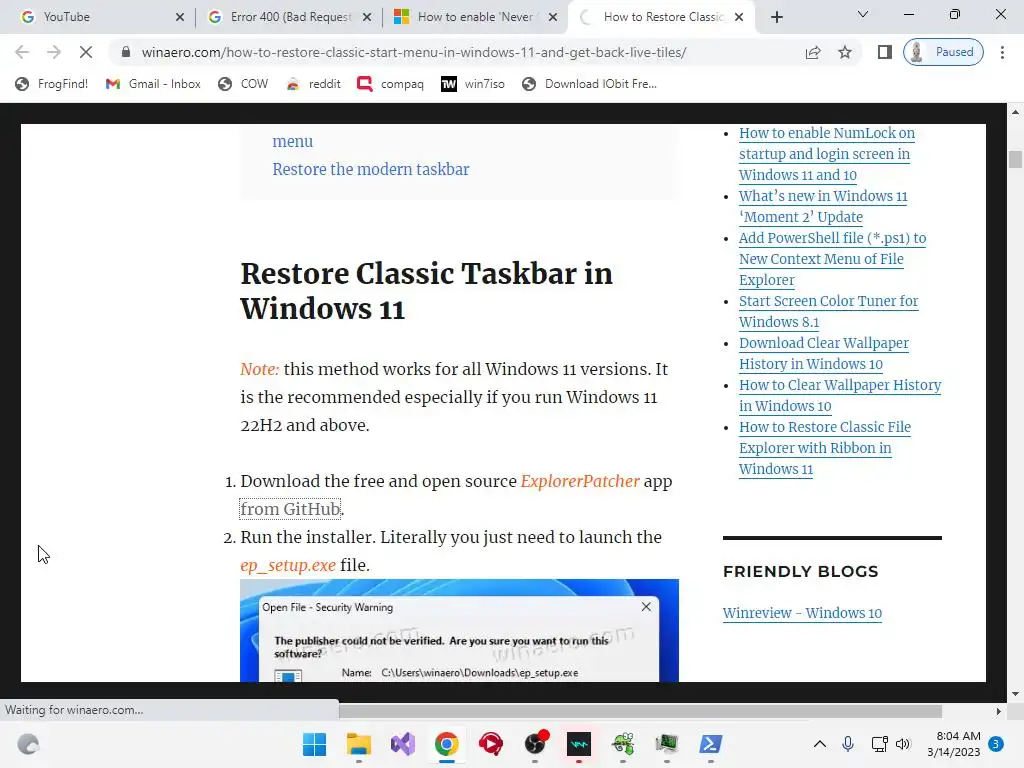Open the Chrome side panel
Screen dimensions: 1024x768
885,52
